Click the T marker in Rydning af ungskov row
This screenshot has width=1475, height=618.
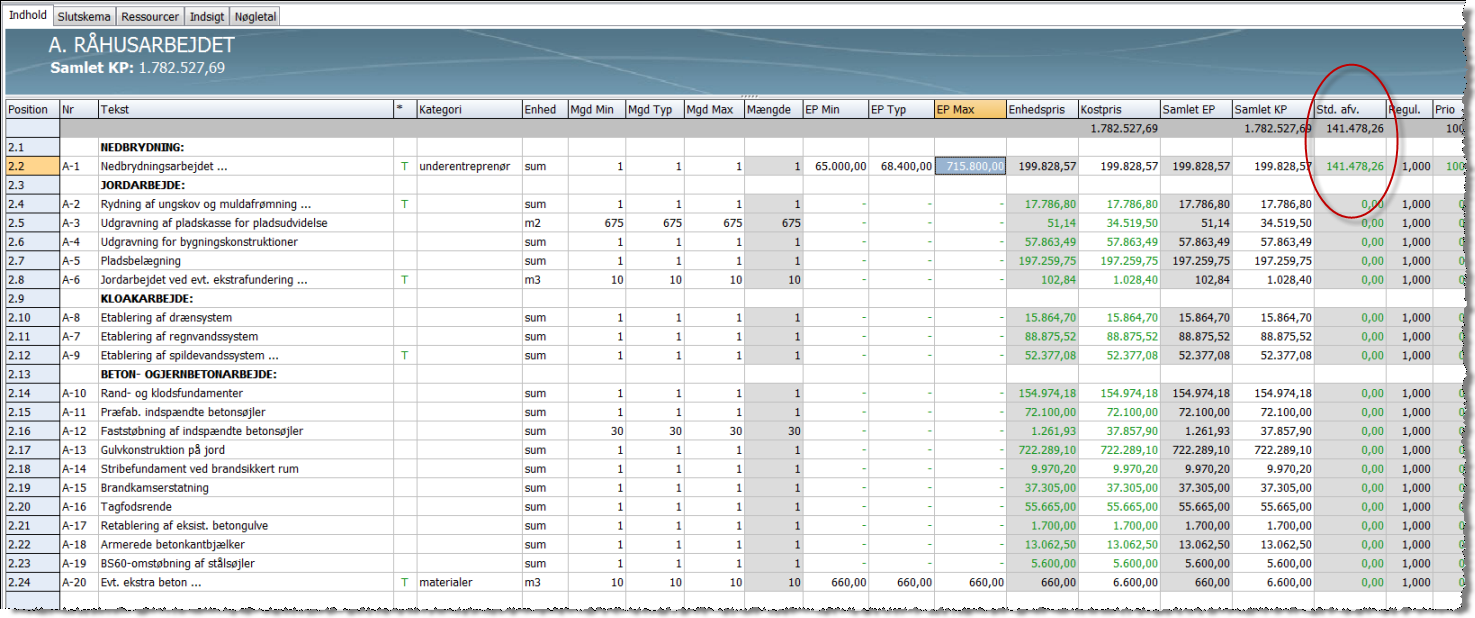405,204
